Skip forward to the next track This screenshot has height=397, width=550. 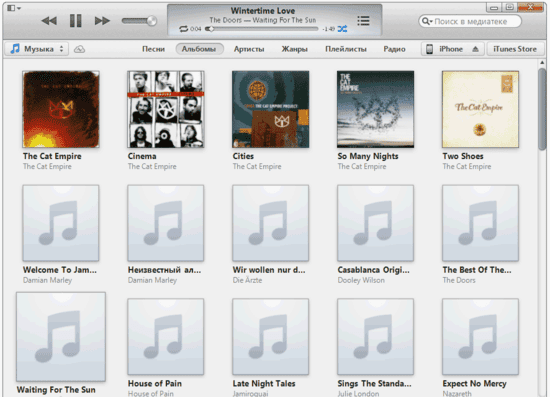pyautogui.click(x=102, y=21)
